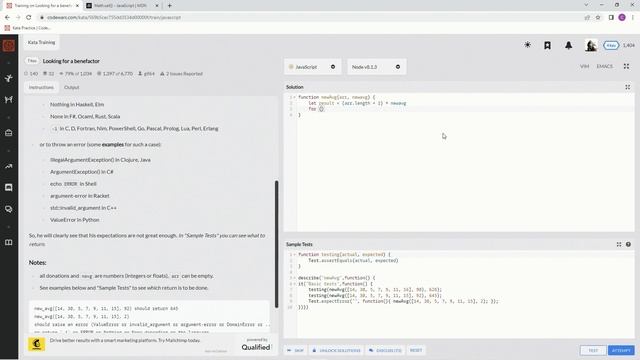640x360 pixels.
Task: Click the browser address bar
Action: pos(310,18)
